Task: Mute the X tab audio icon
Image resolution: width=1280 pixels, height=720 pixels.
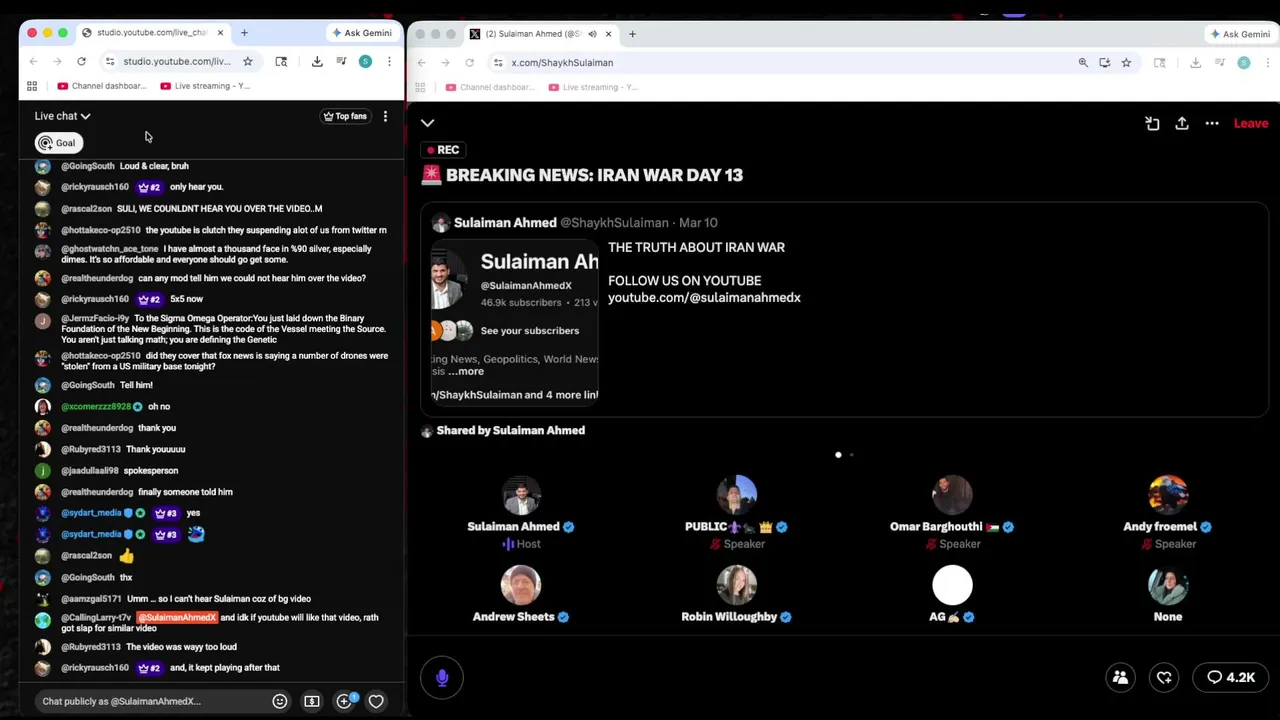Action: pos(592,34)
